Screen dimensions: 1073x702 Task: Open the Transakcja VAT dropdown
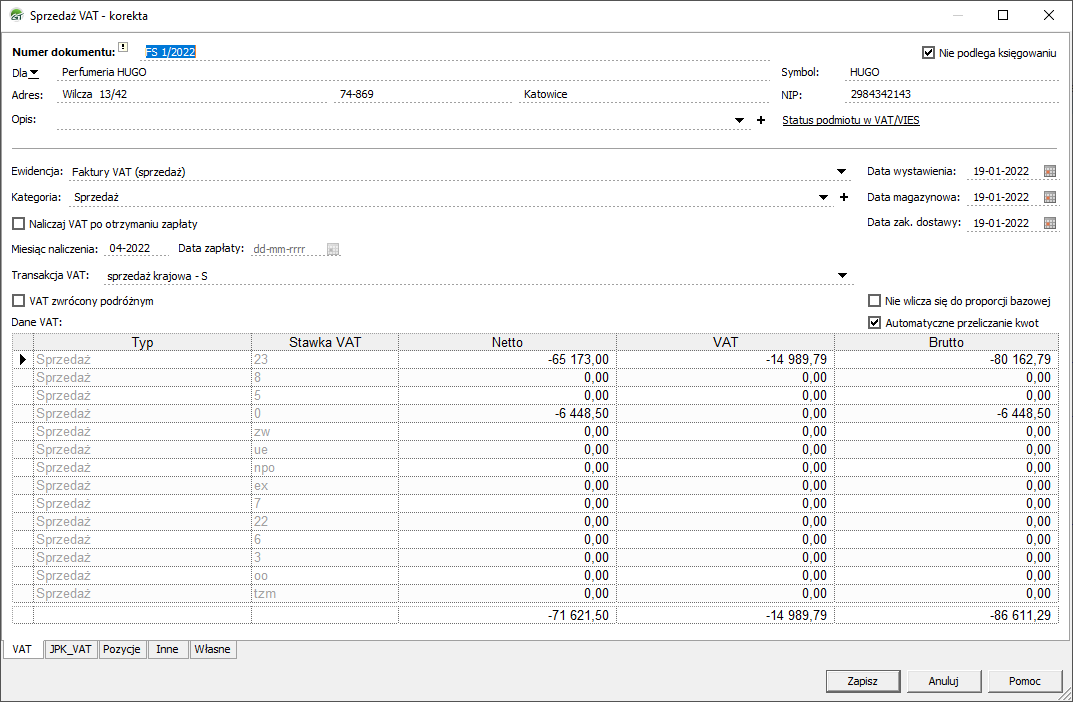coord(842,276)
